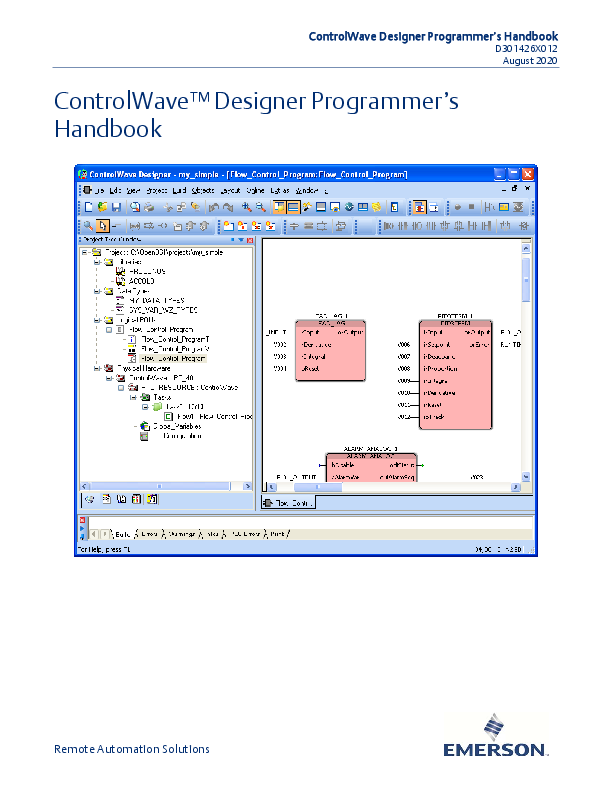
Task: Click Emerson logo at page bottom
Action: (x=495, y=735)
